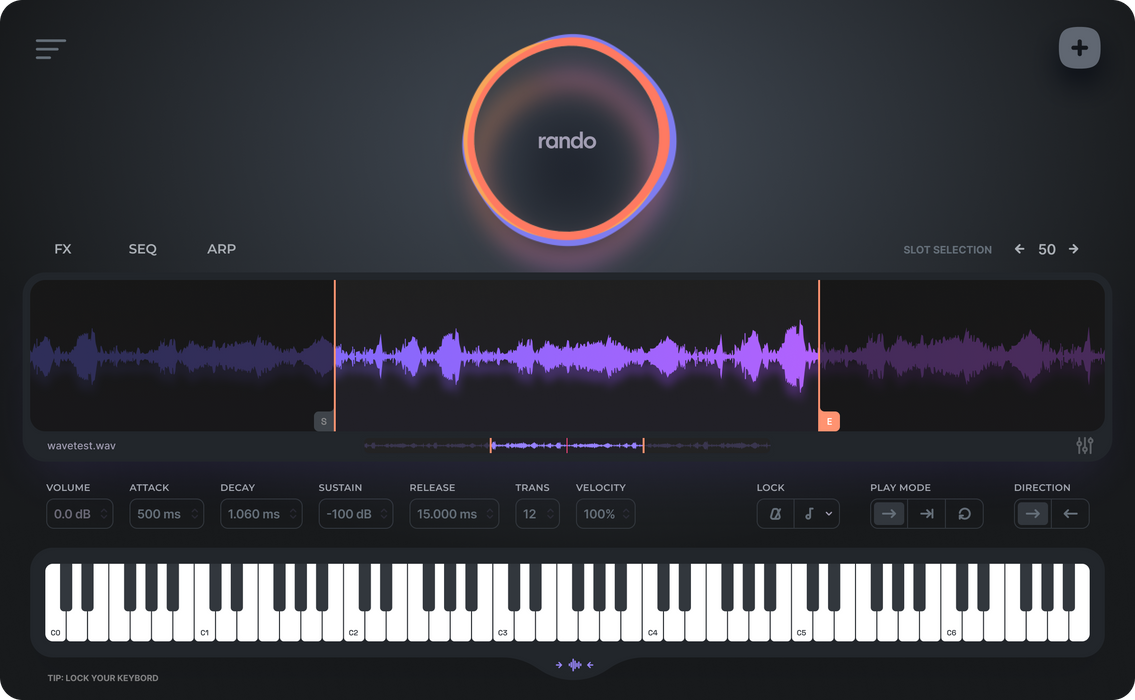
Task: Click the sample end marker E
Action: click(829, 422)
